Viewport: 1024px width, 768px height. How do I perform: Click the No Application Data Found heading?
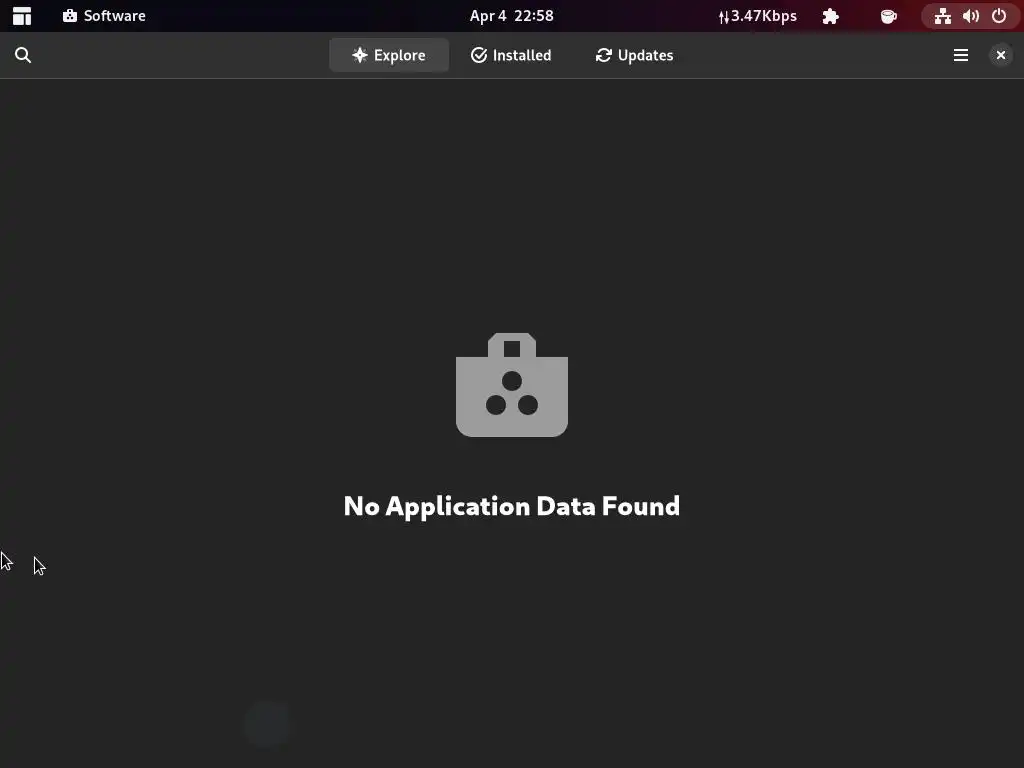(512, 506)
